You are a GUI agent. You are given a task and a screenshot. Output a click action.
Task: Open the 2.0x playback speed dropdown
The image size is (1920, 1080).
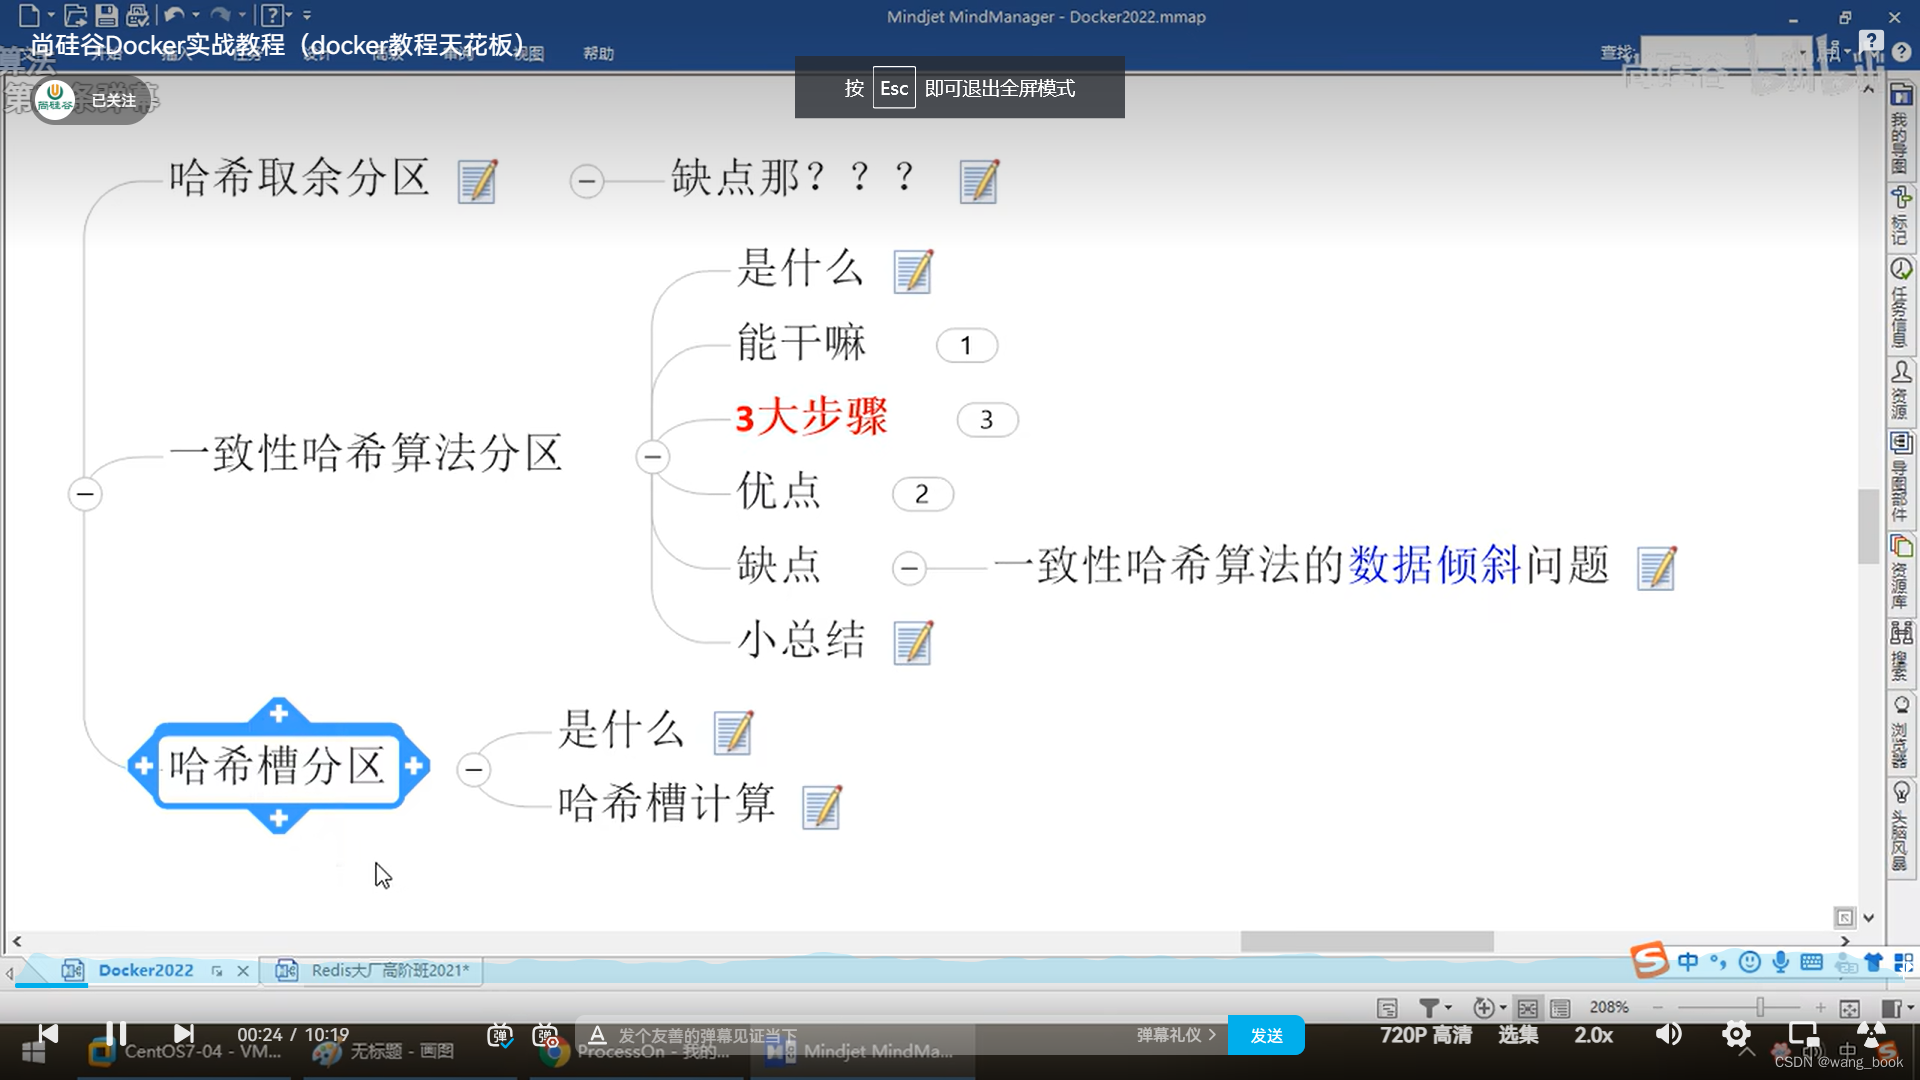[1594, 1036]
